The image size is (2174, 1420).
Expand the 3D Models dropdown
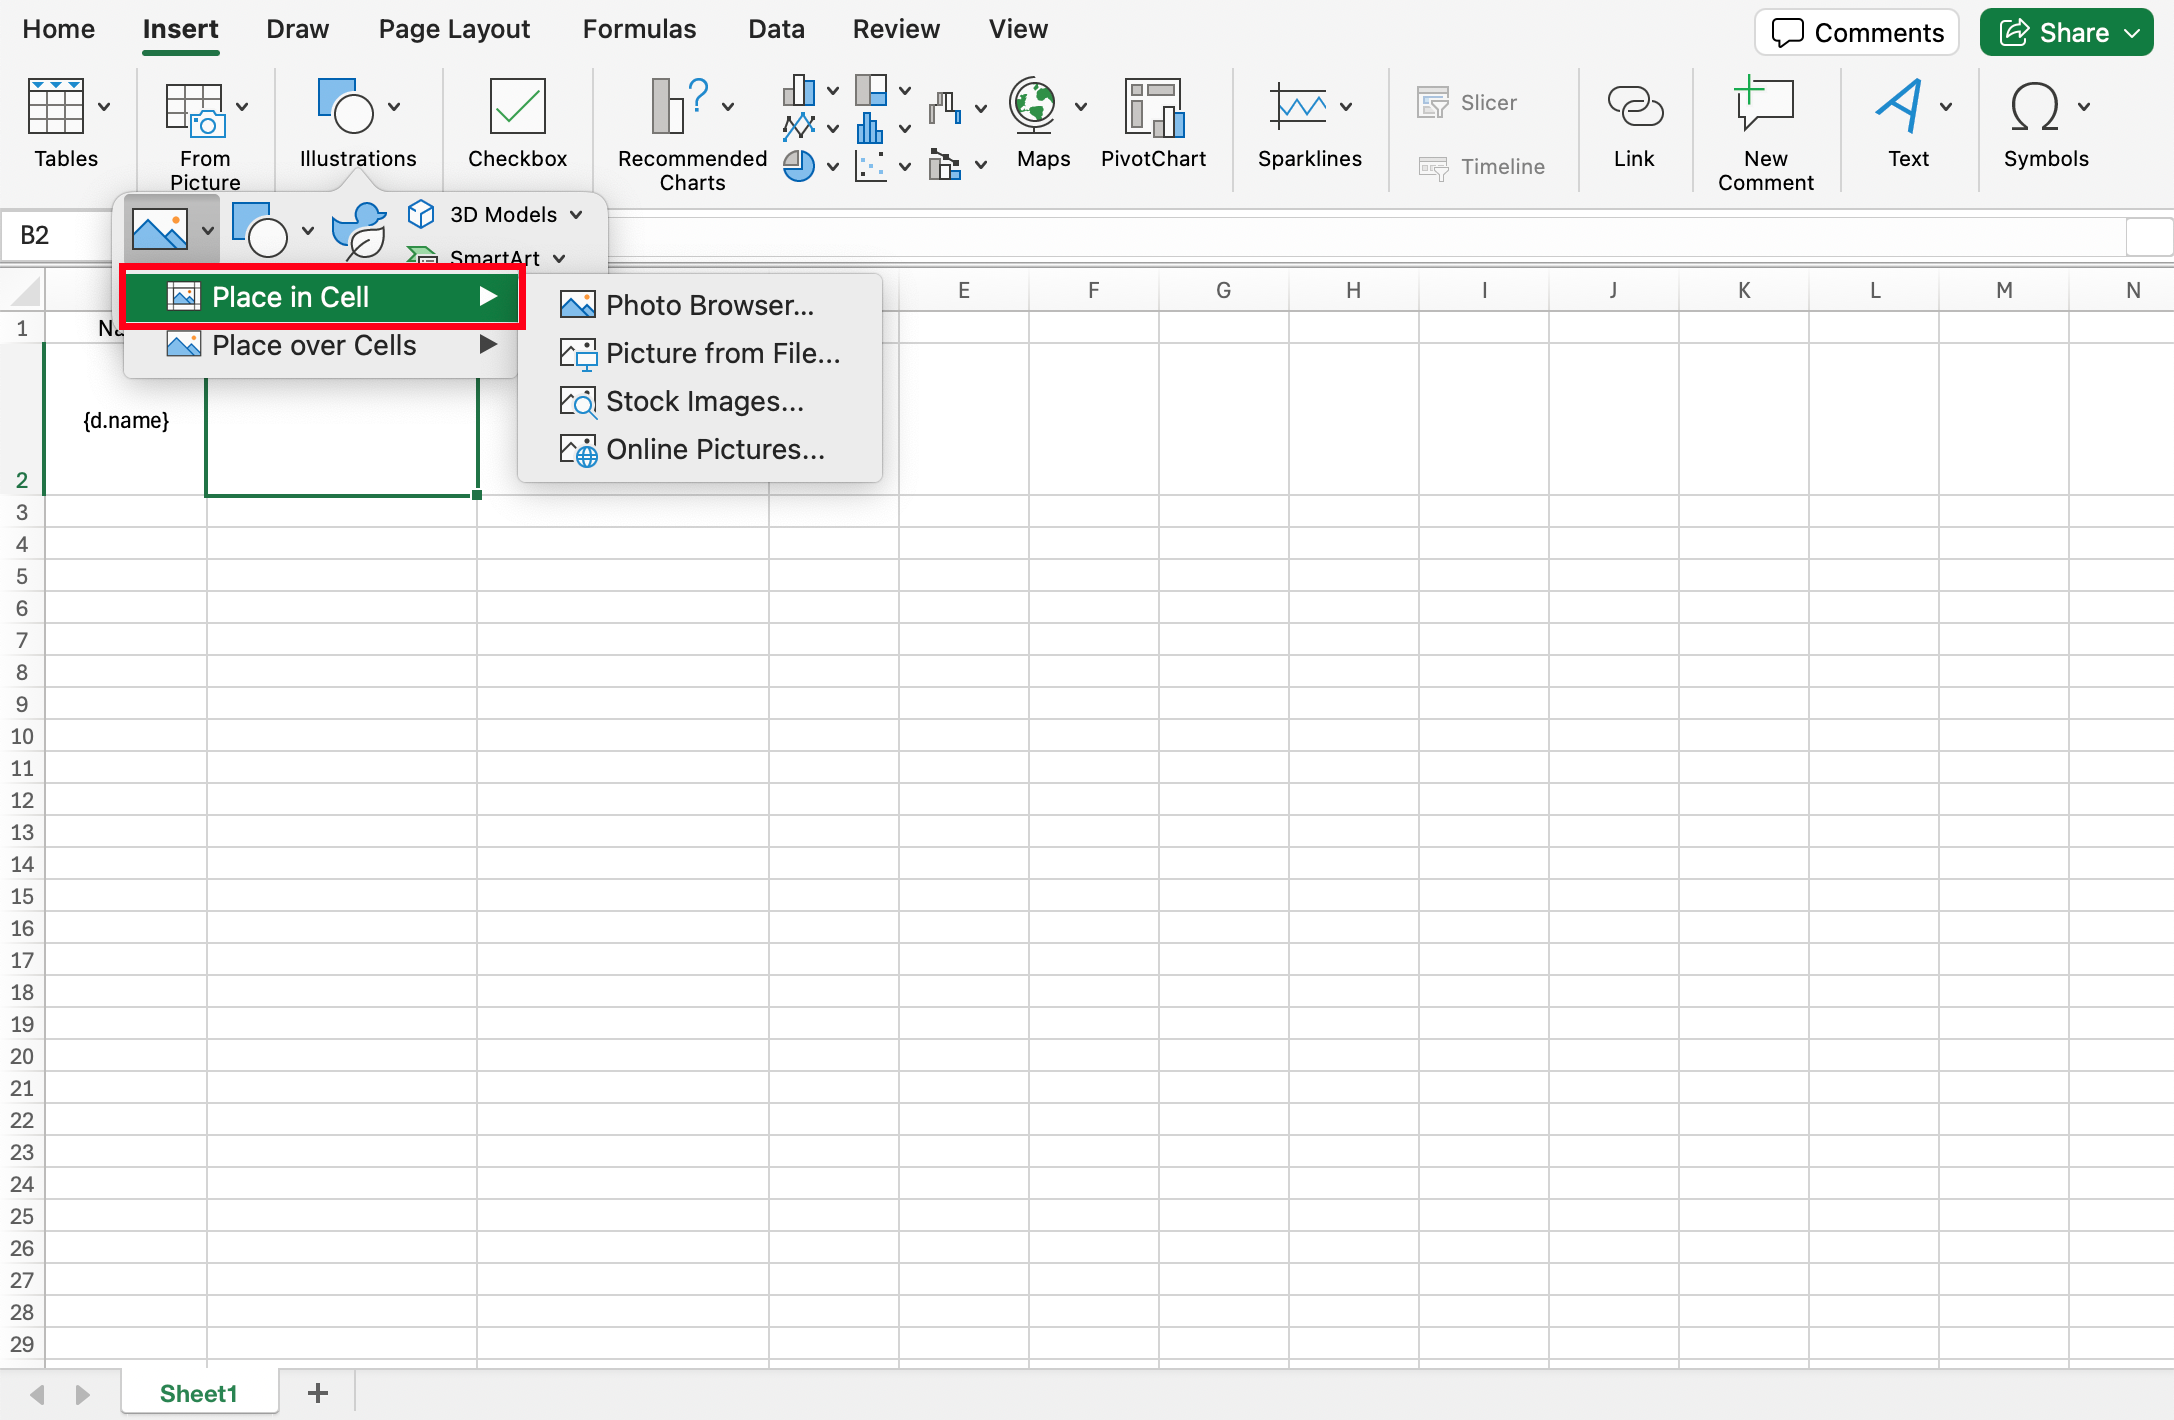577,215
